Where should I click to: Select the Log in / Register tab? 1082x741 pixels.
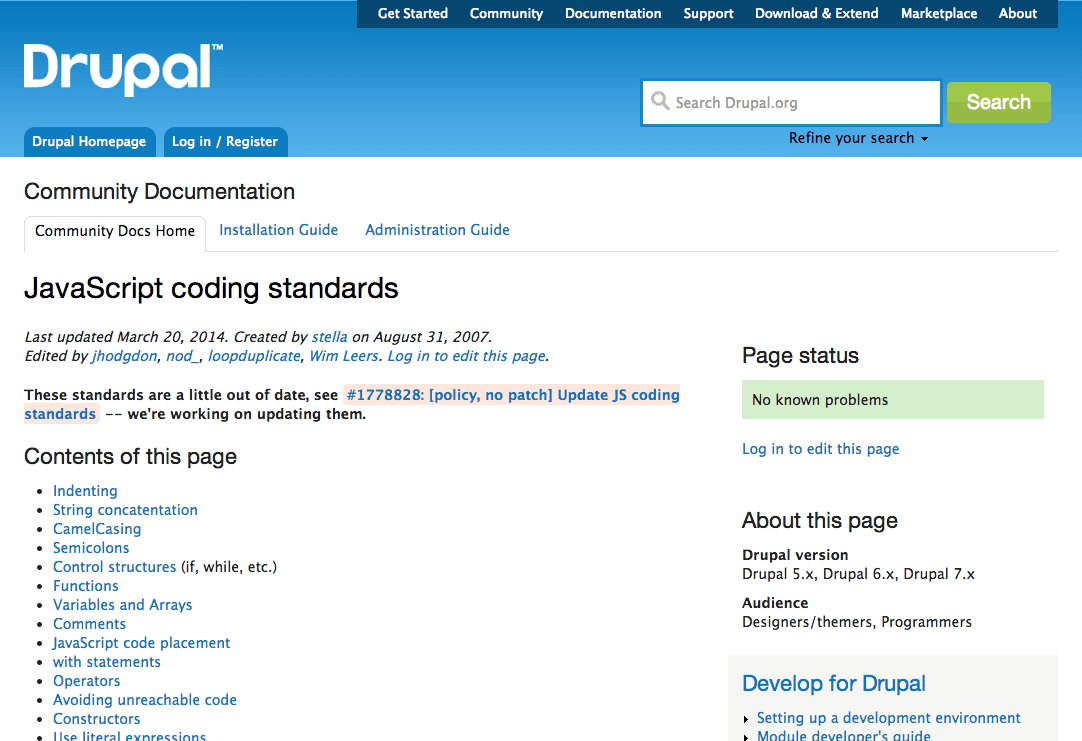click(225, 141)
